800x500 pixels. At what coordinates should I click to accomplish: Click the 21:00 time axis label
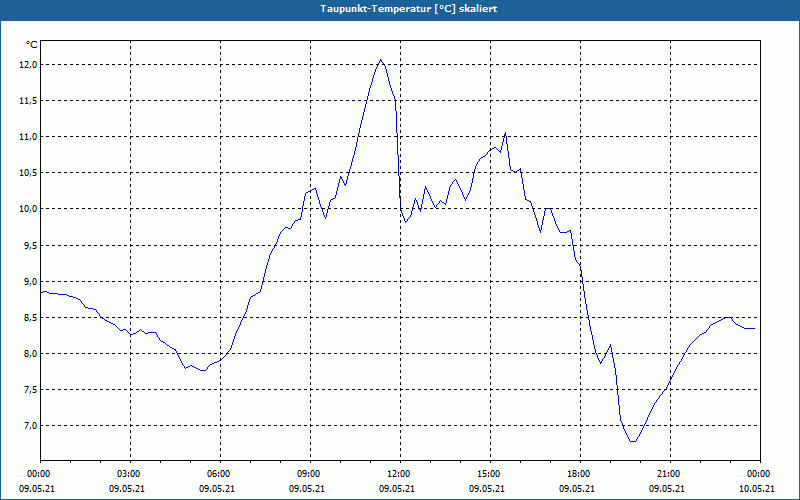(x=670, y=474)
